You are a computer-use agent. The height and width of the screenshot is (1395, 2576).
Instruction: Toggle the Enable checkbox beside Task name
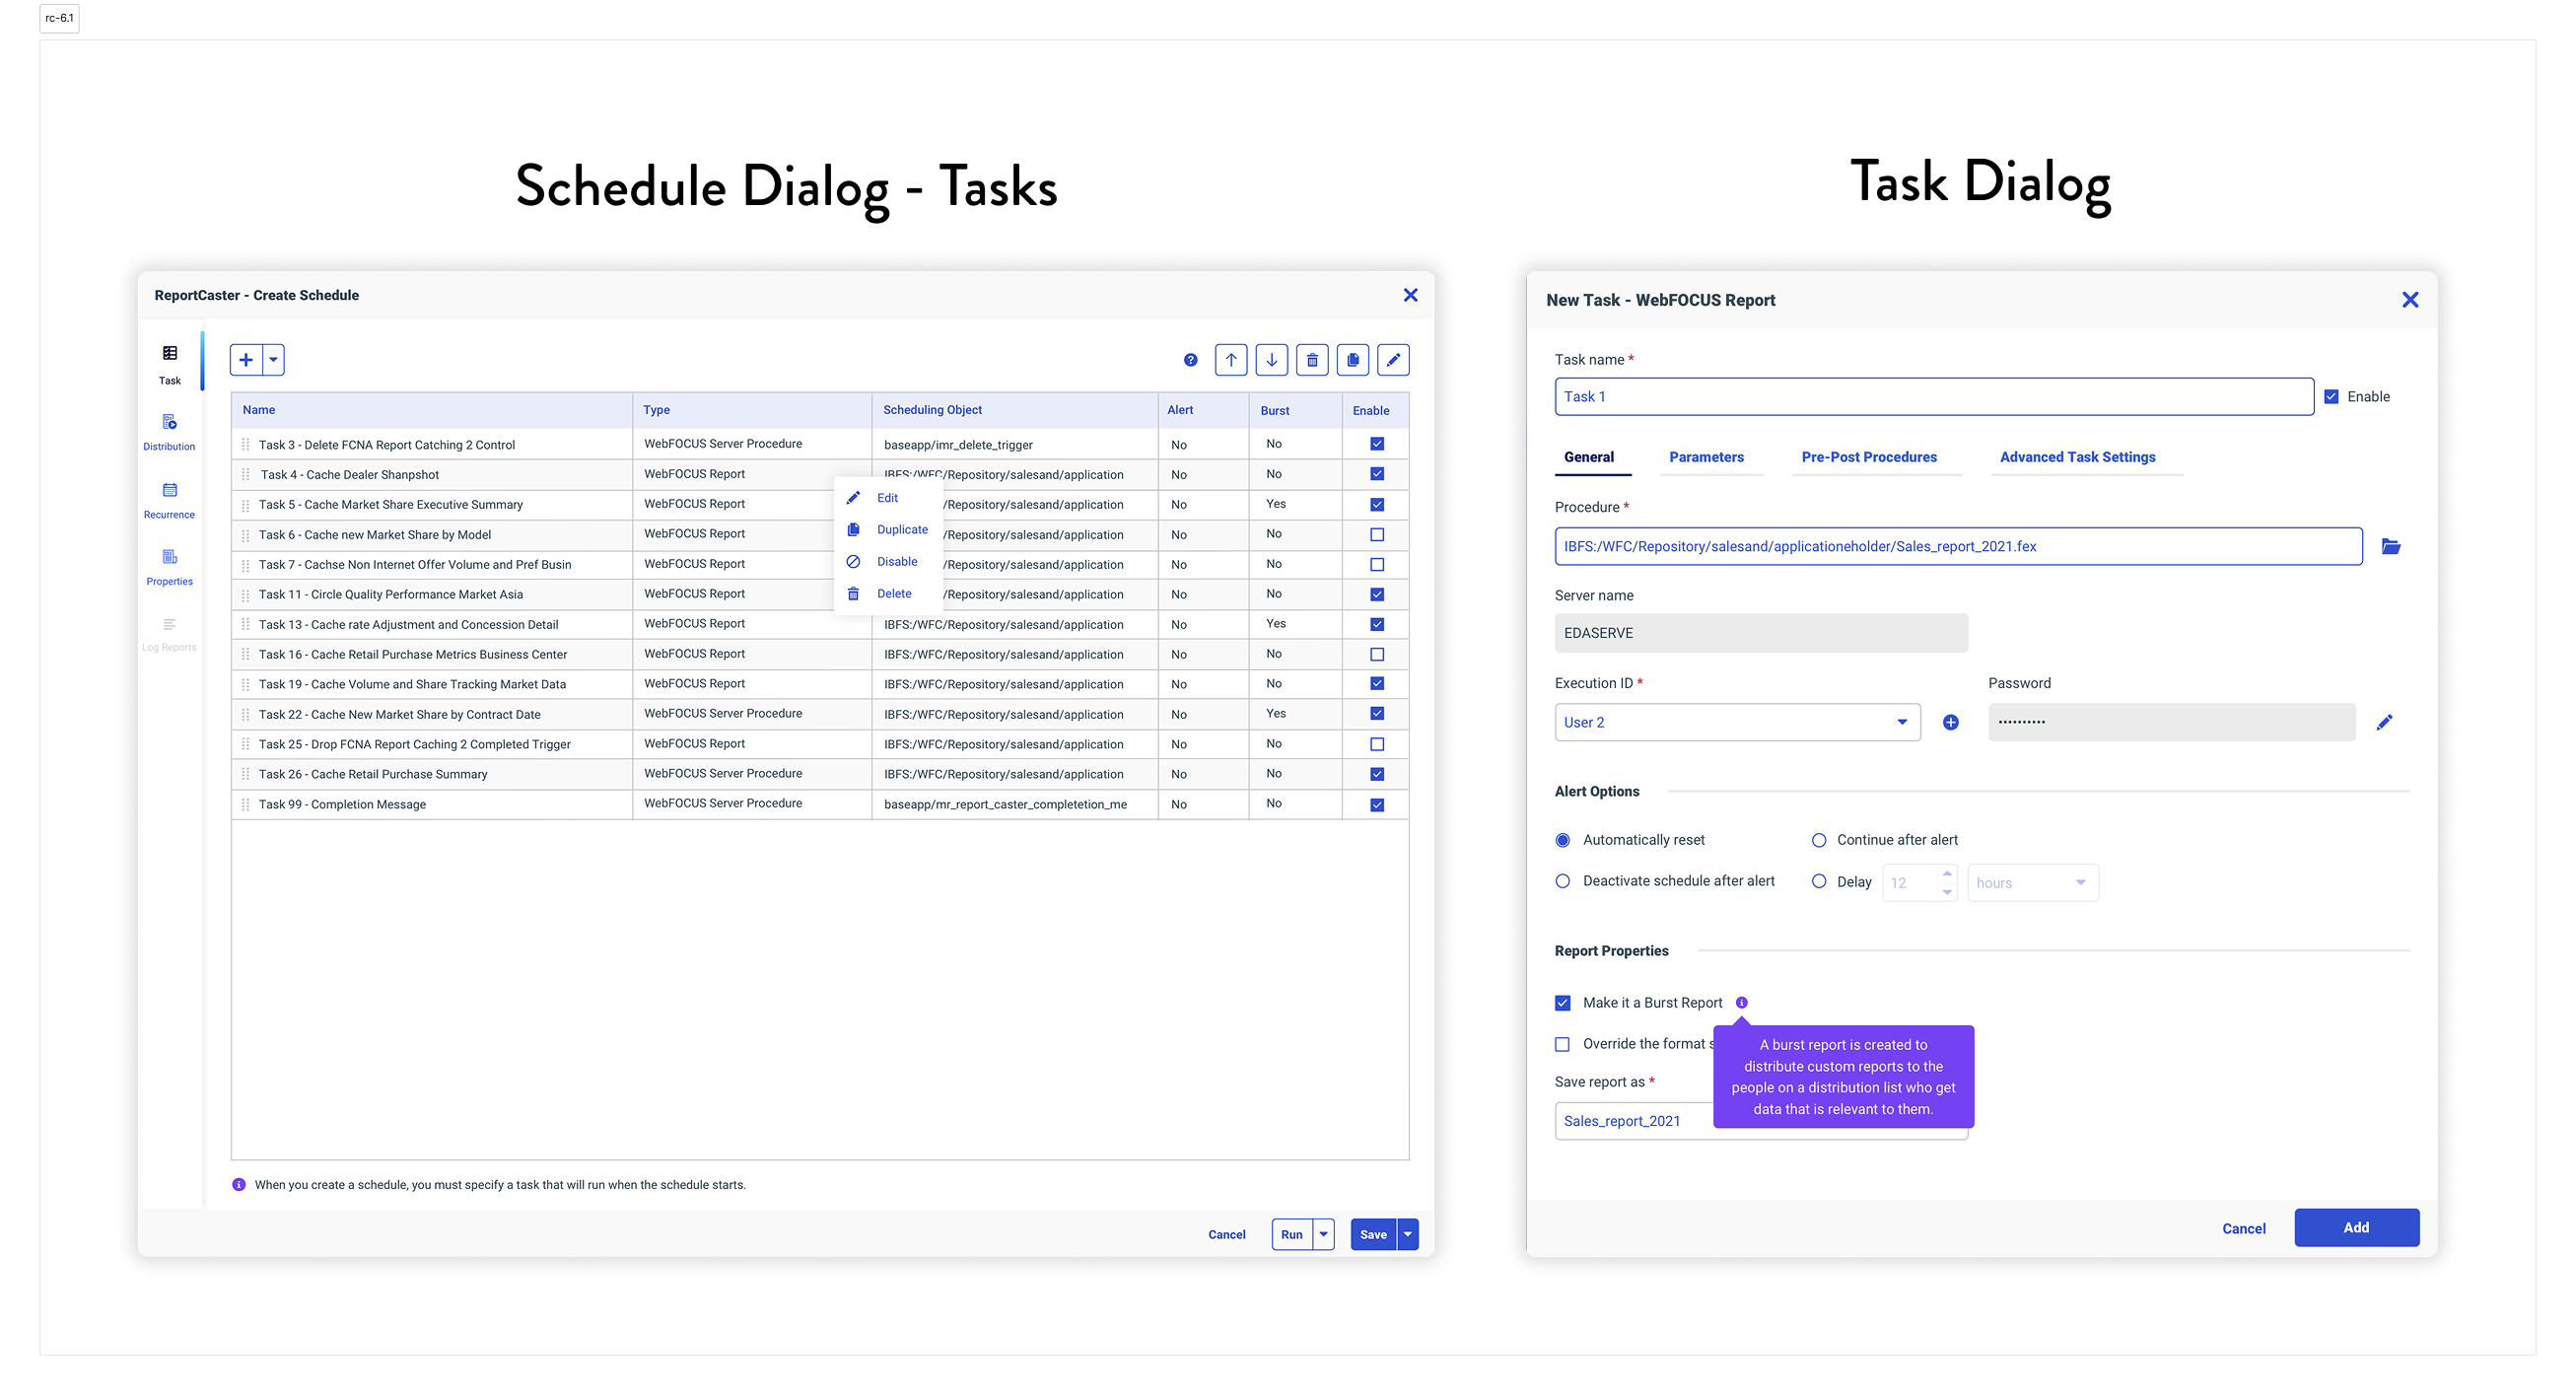pyautogui.click(x=2331, y=396)
